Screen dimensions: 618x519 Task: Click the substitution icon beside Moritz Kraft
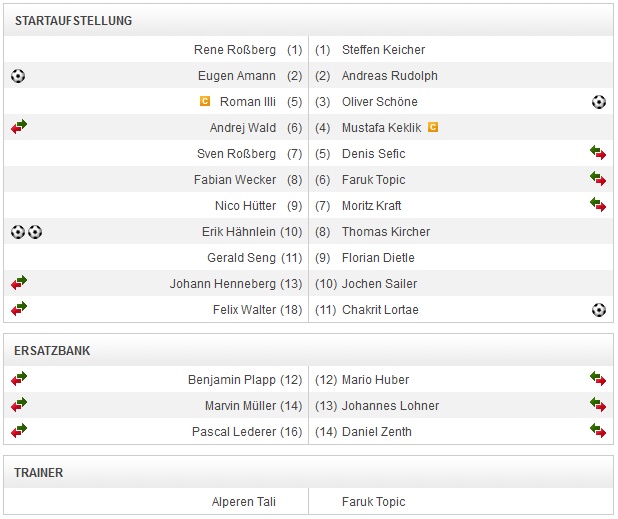point(598,206)
